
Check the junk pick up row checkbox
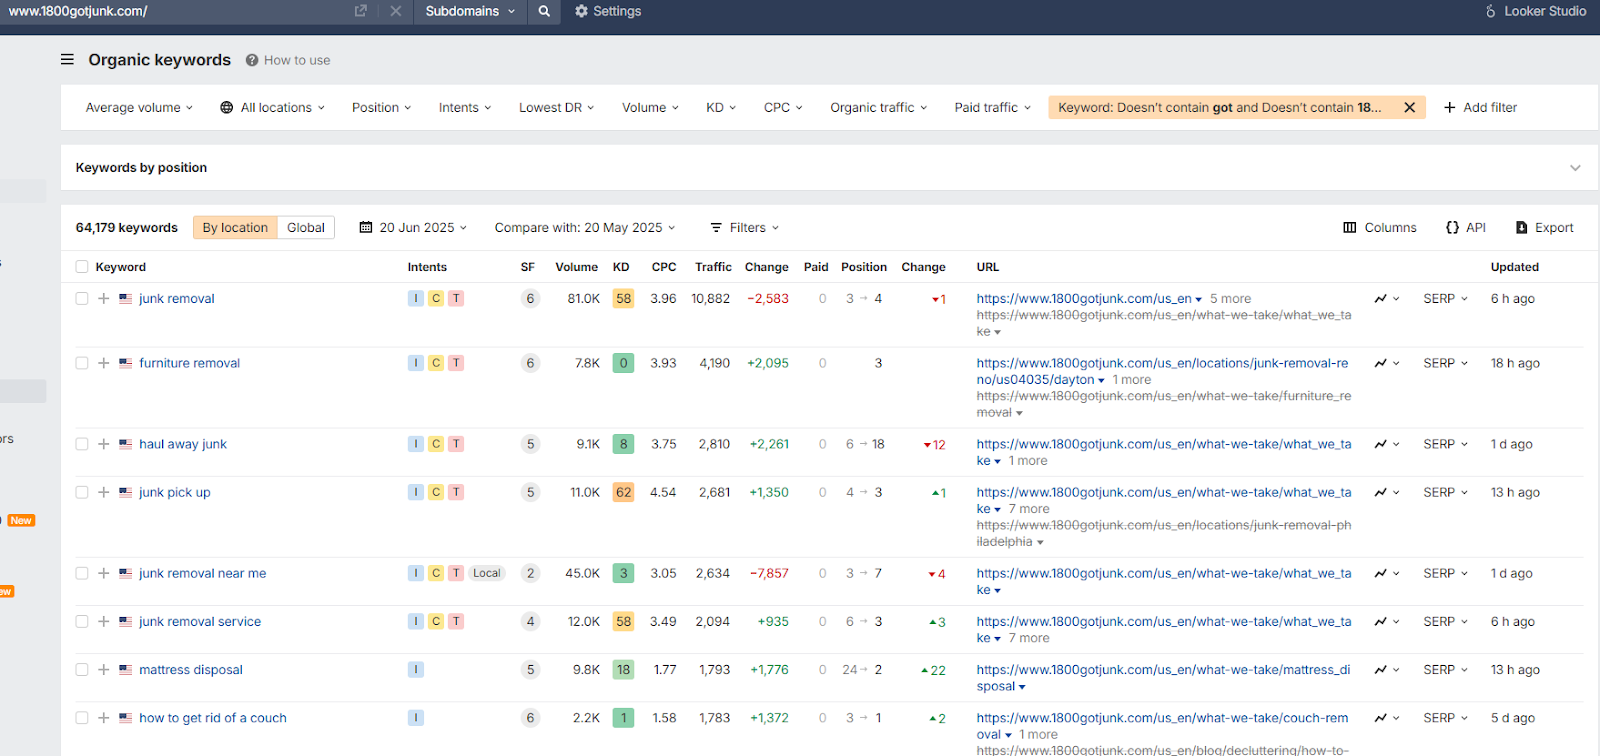pos(82,492)
